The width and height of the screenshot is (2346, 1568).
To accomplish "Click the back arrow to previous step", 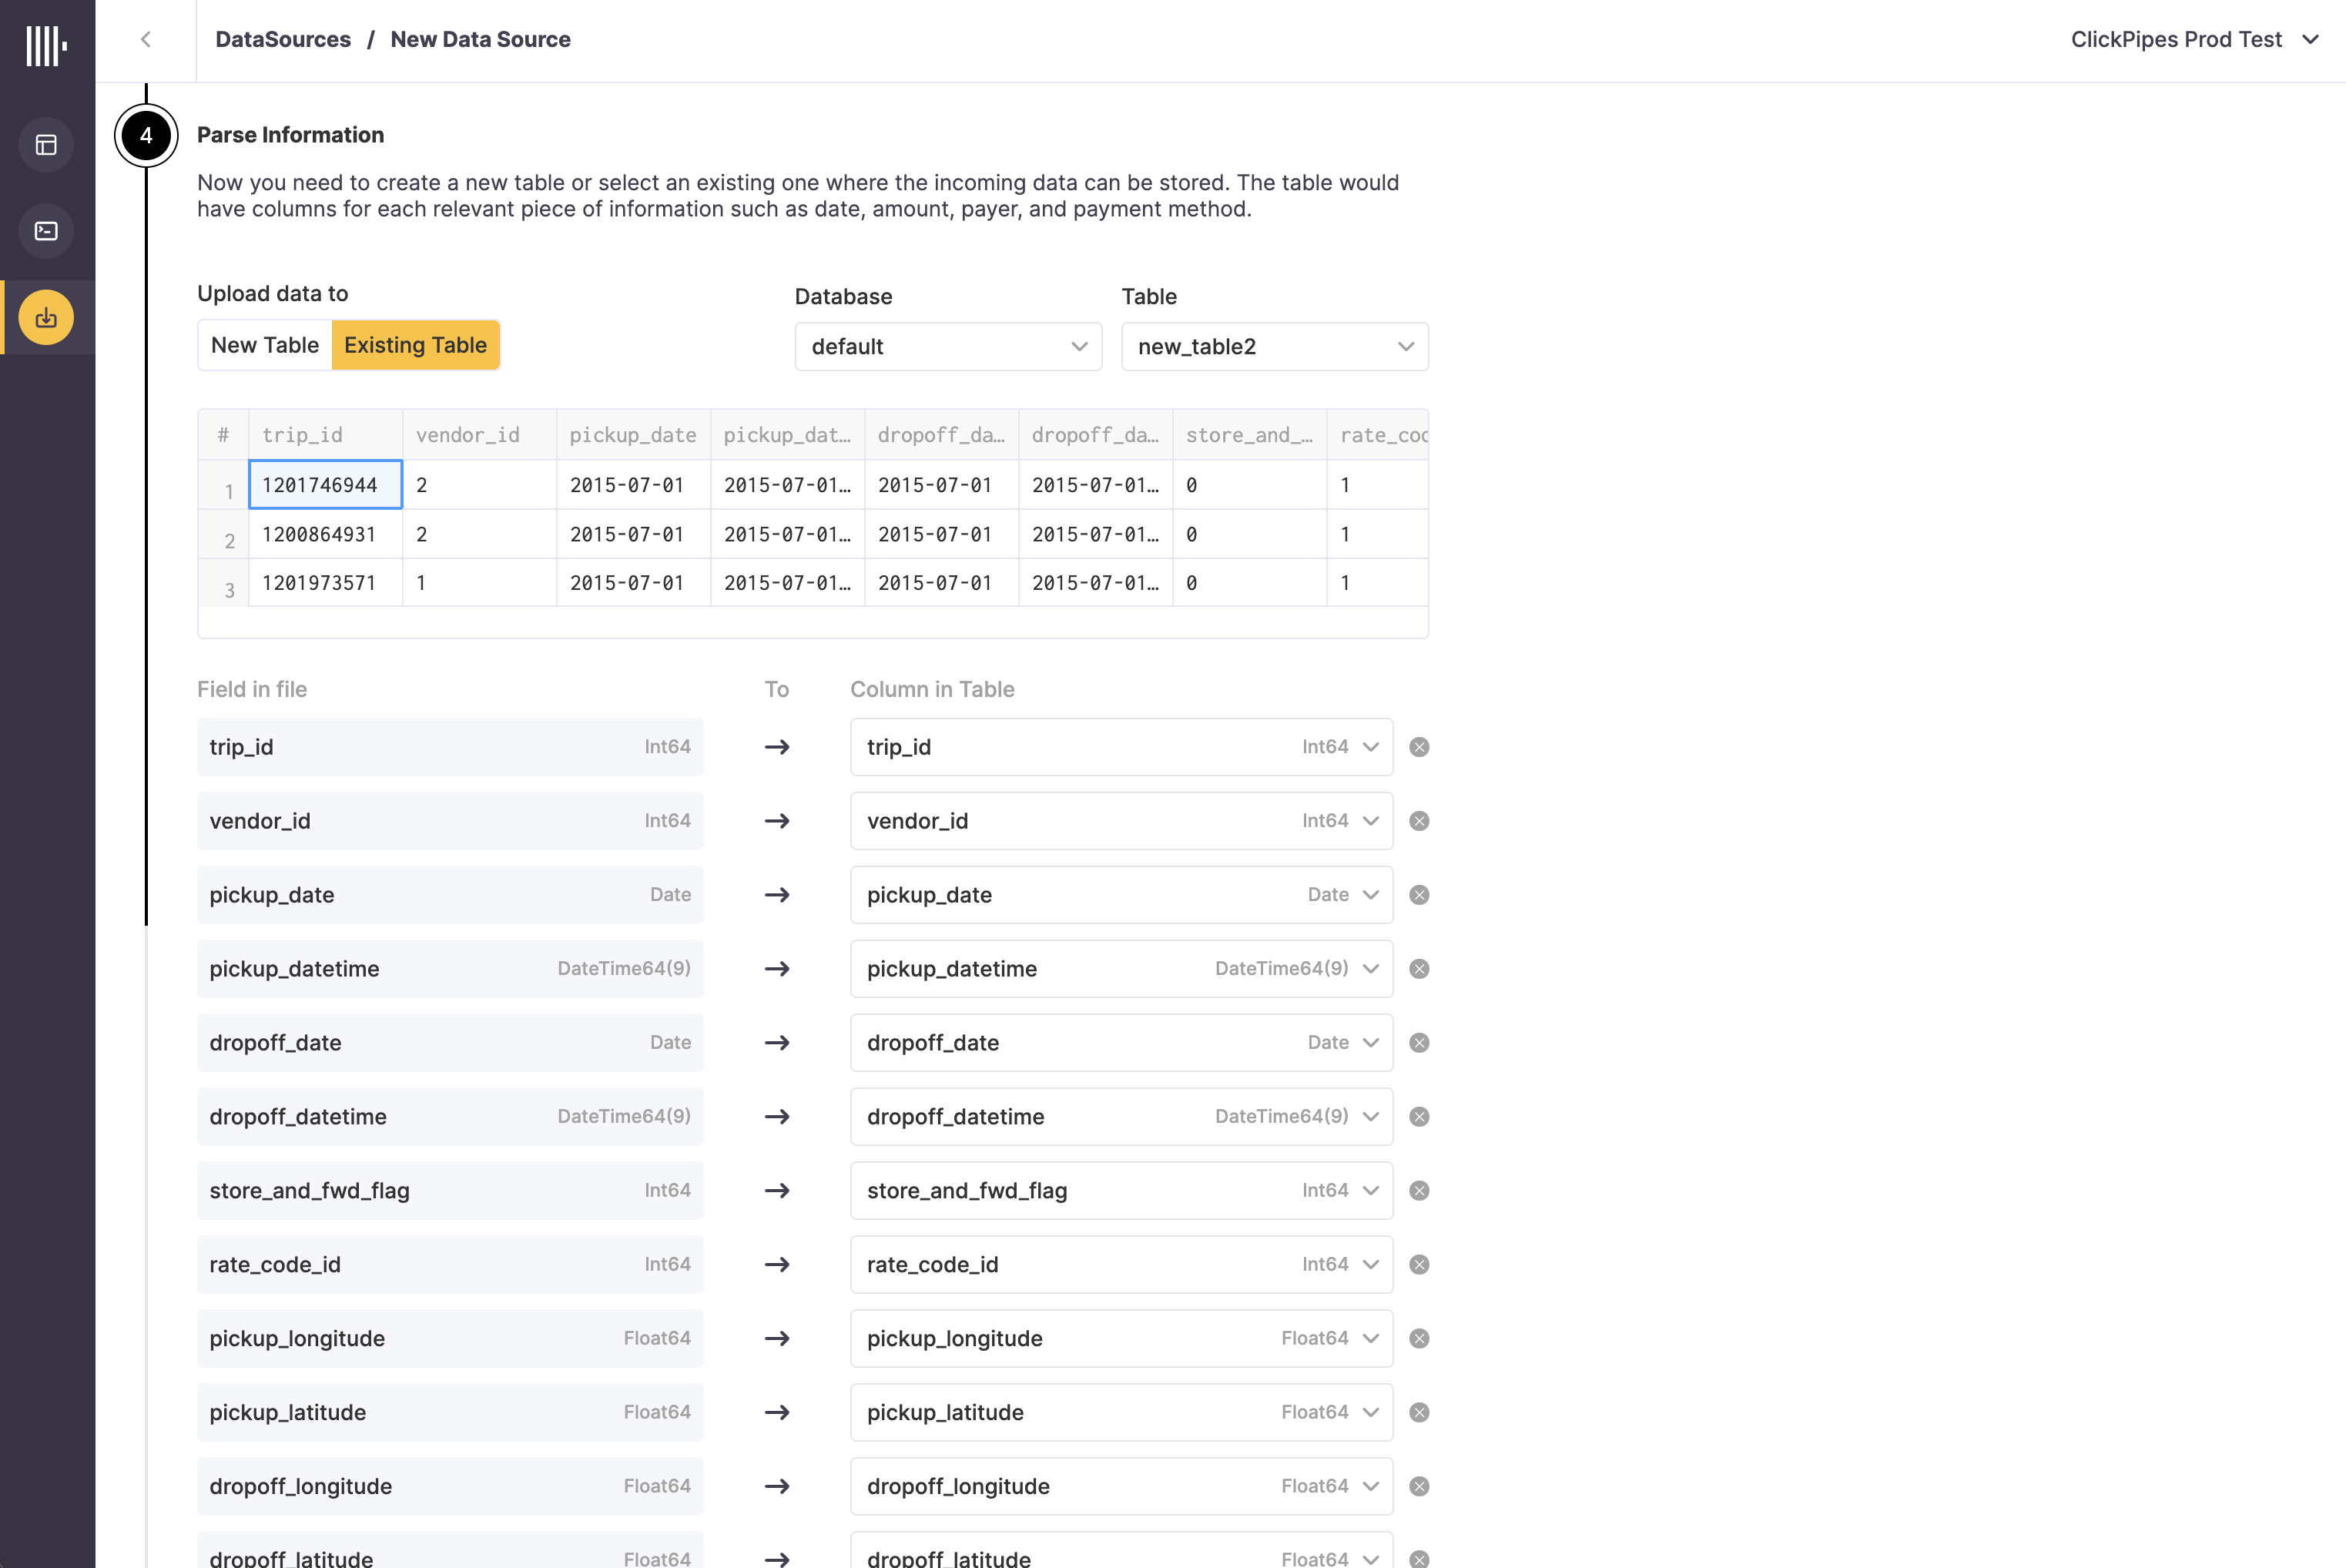I will 147,39.
